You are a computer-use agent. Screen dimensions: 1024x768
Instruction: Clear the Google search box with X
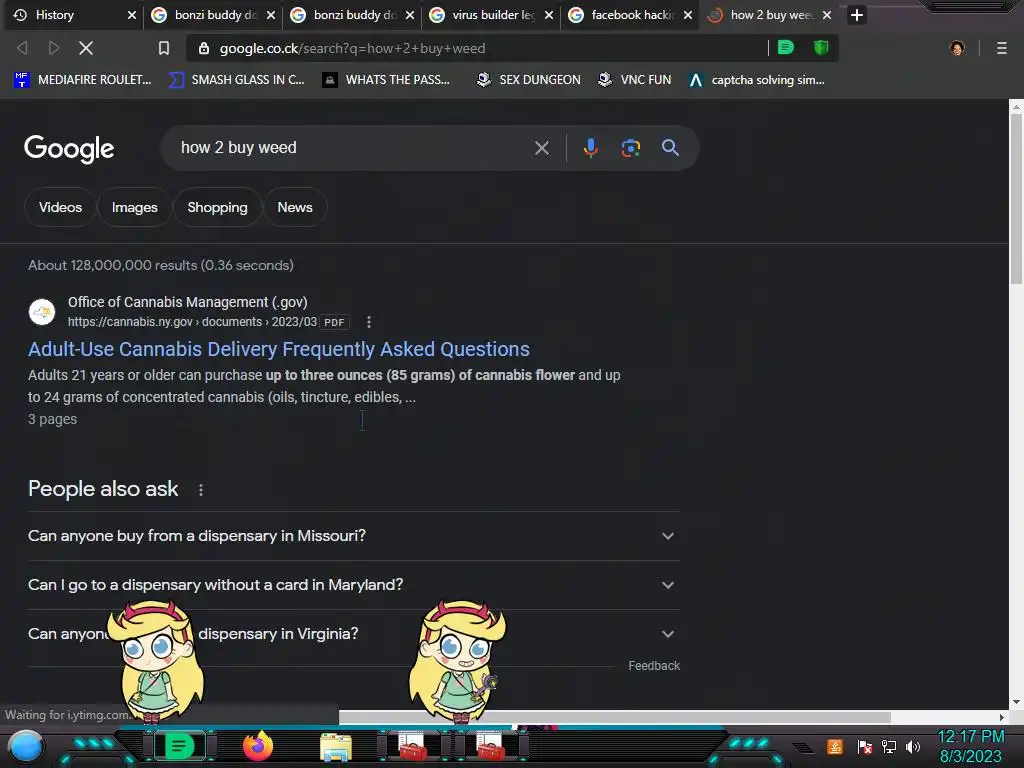tap(541, 148)
